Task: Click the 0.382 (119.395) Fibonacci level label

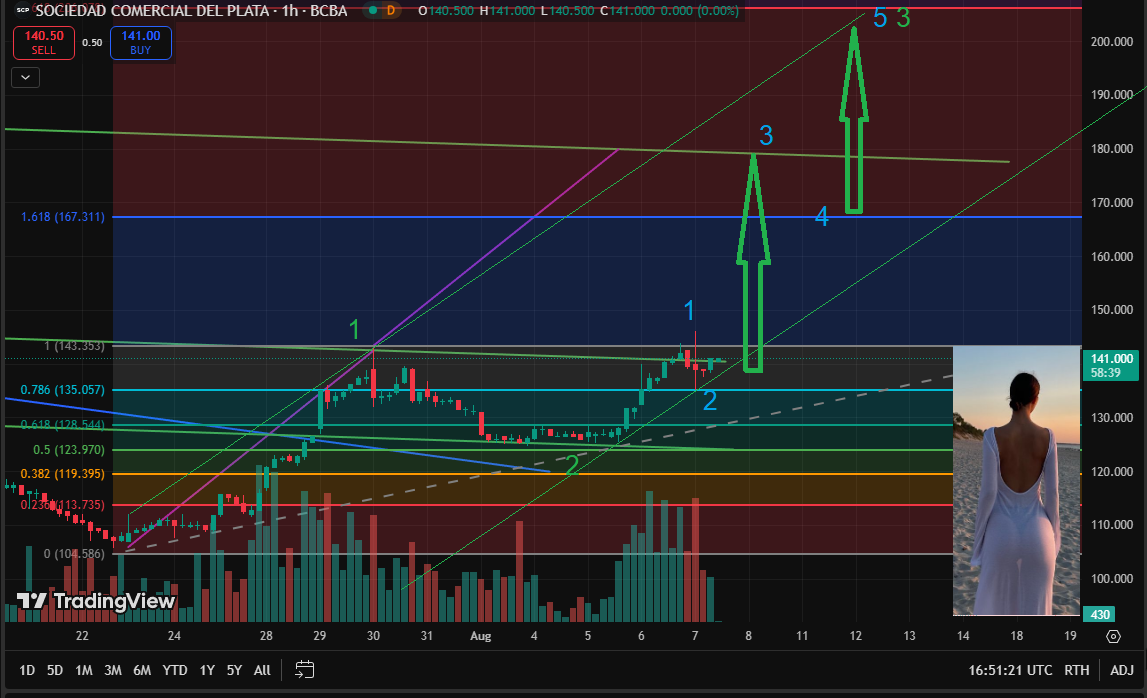Action: pyautogui.click(x=63, y=474)
